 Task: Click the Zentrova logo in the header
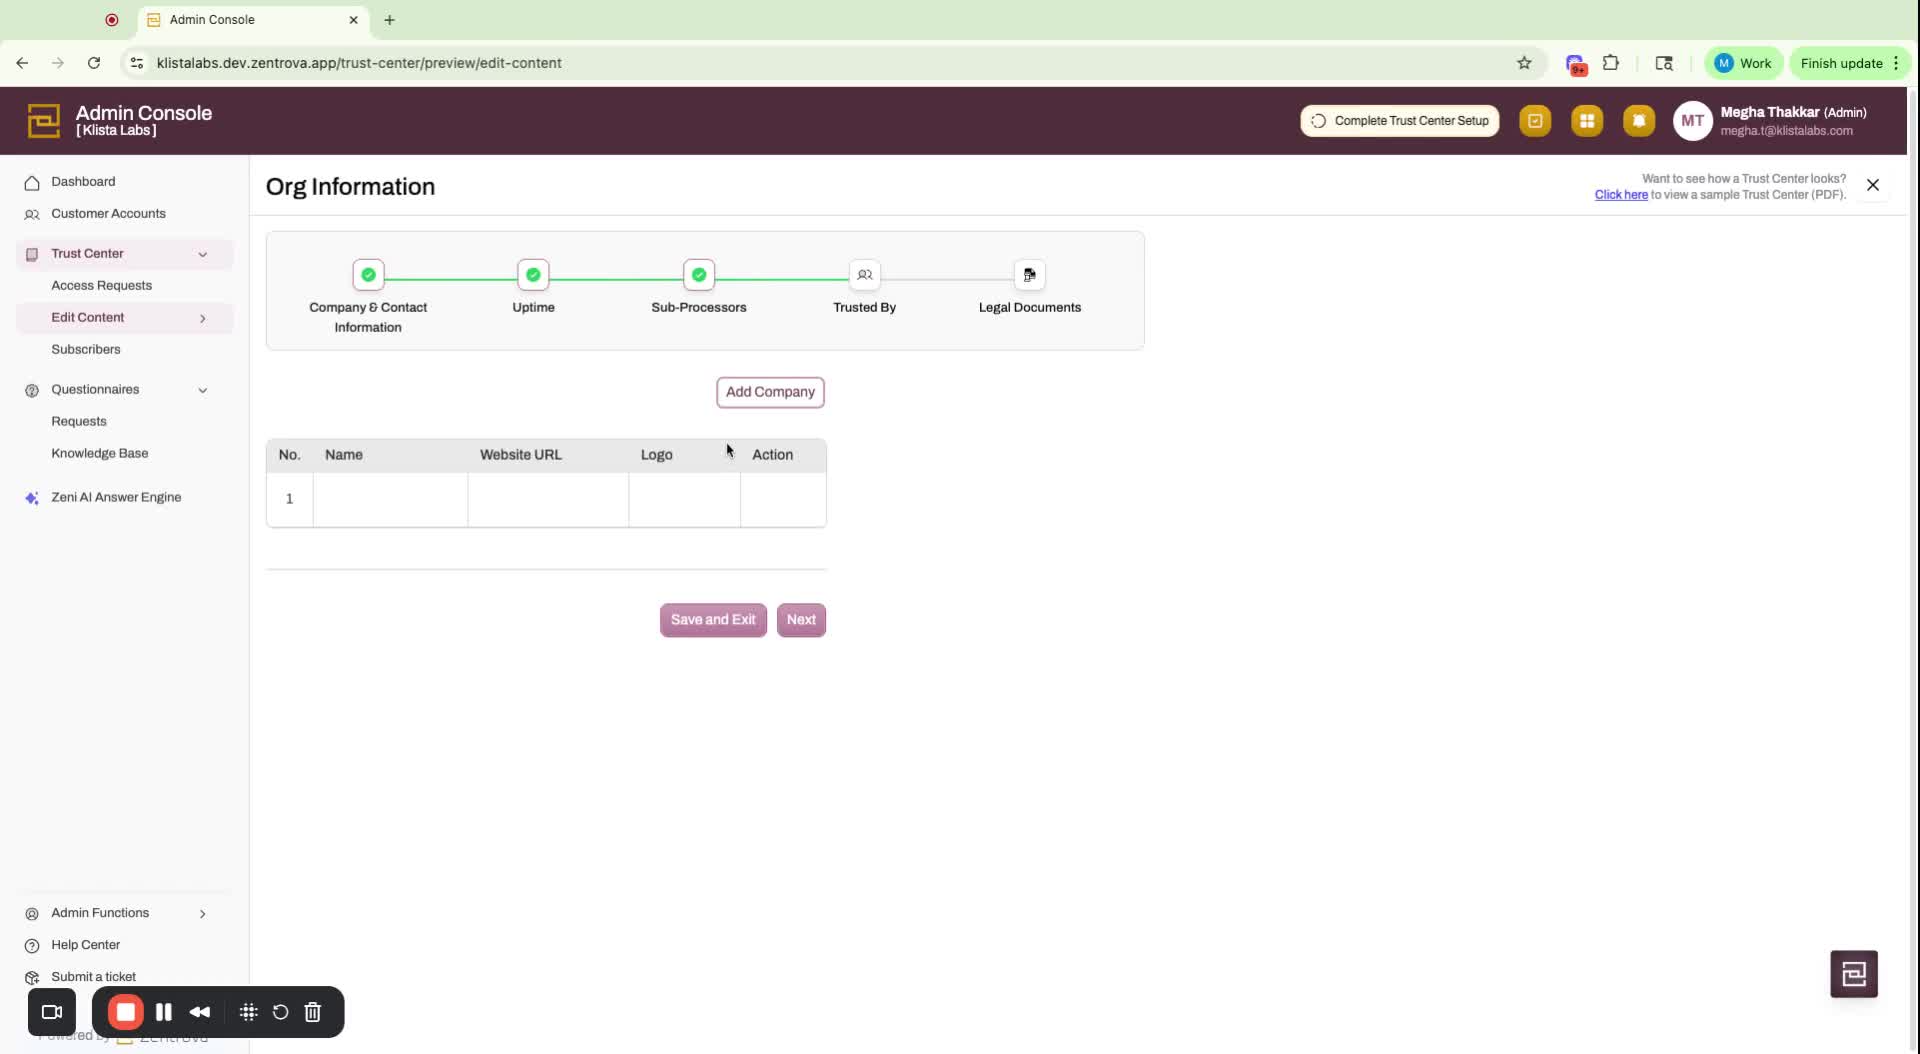click(43, 121)
